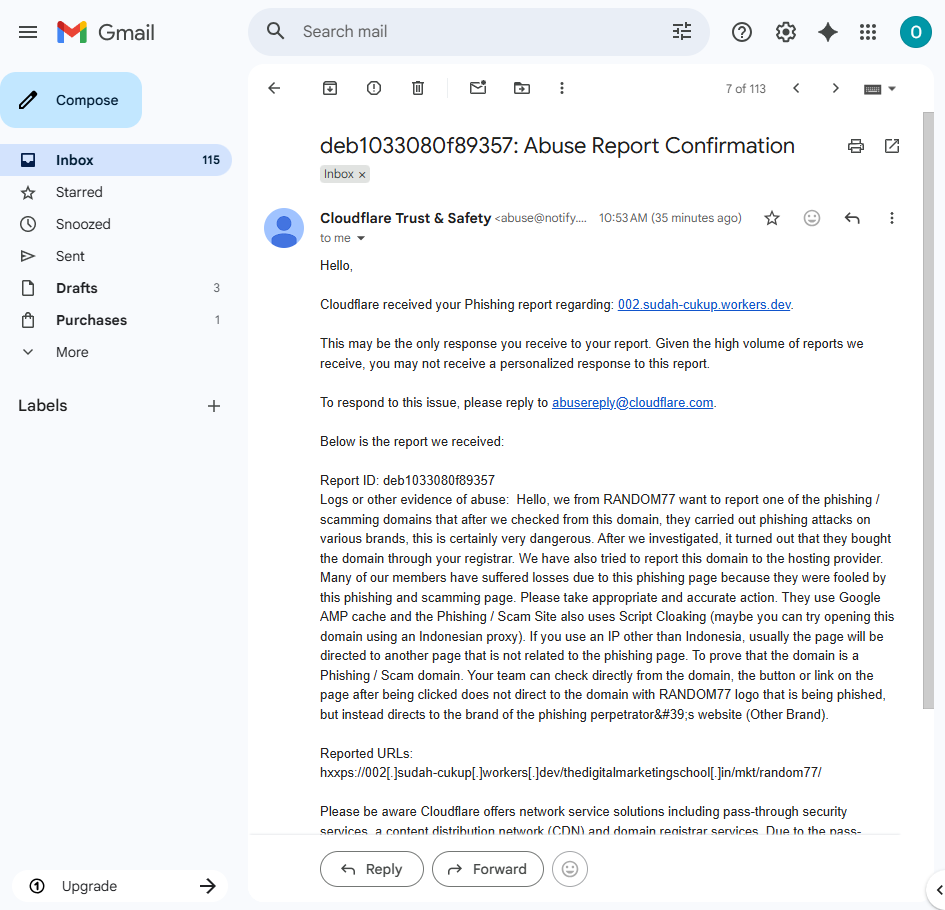Open the Sent folder
The height and width of the screenshot is (910, 945).
coord(116,256)
